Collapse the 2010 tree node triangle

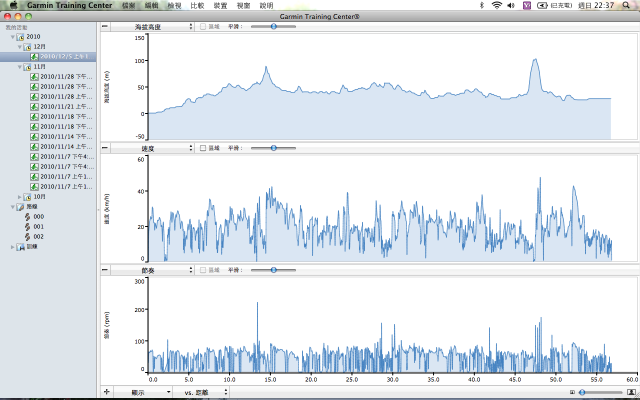pos(13,37)
